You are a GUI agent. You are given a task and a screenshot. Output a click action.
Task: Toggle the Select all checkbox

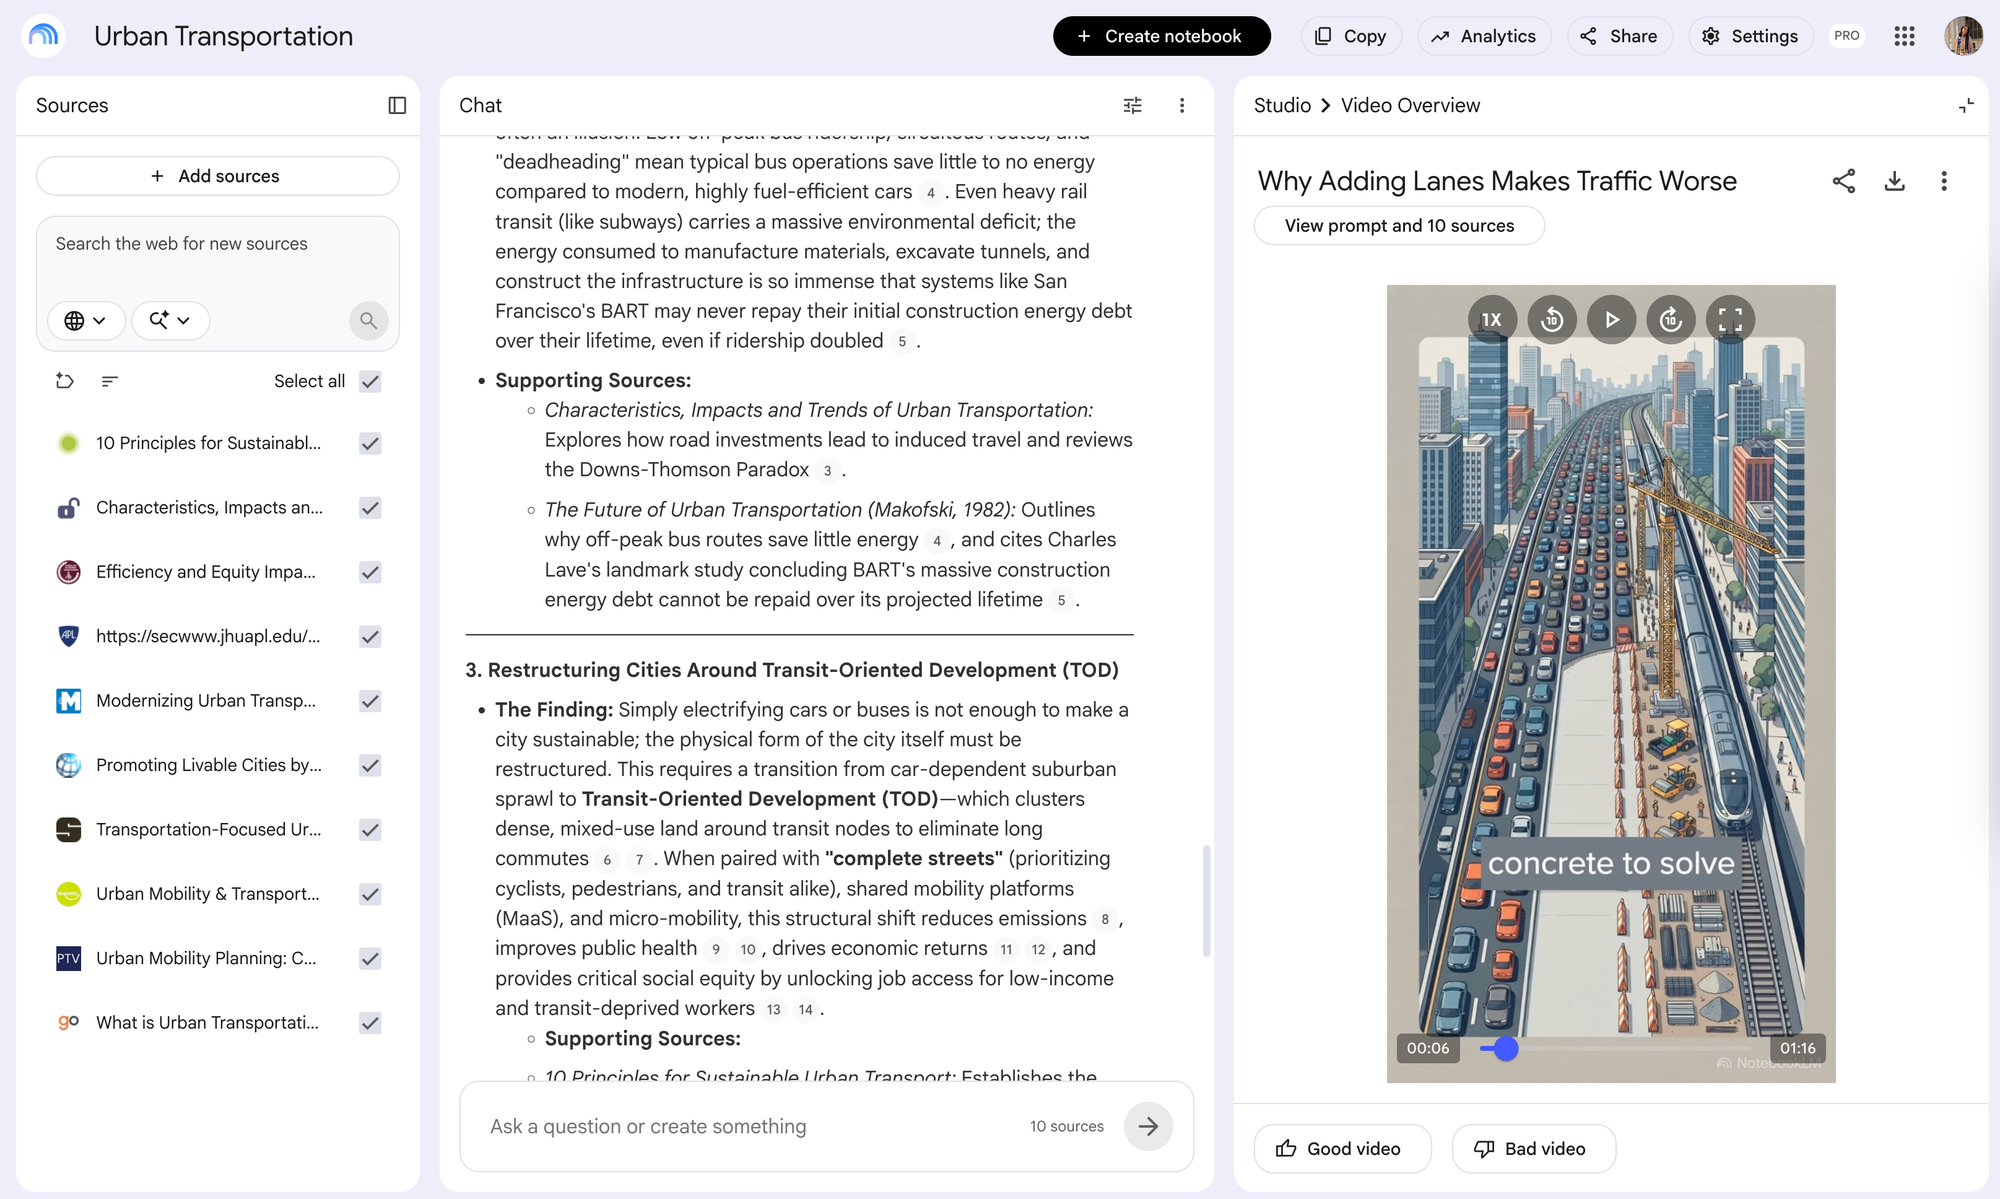point(370,381)
